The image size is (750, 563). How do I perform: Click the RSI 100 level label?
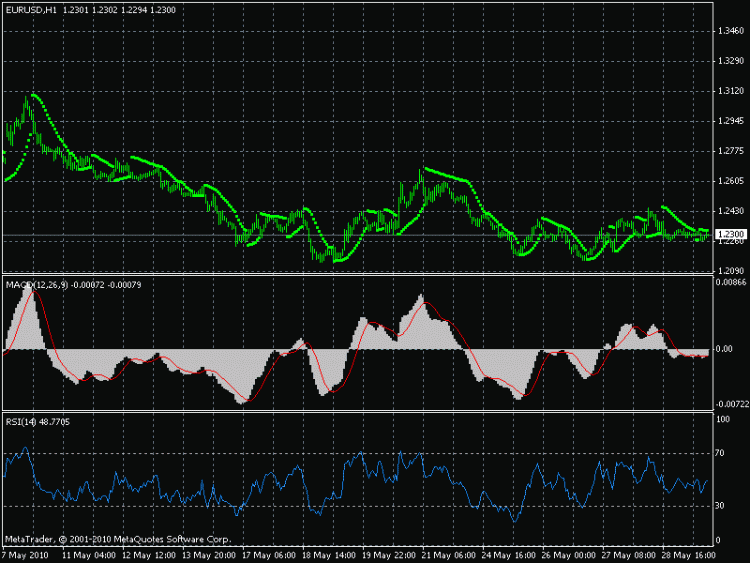pos(724,419)
